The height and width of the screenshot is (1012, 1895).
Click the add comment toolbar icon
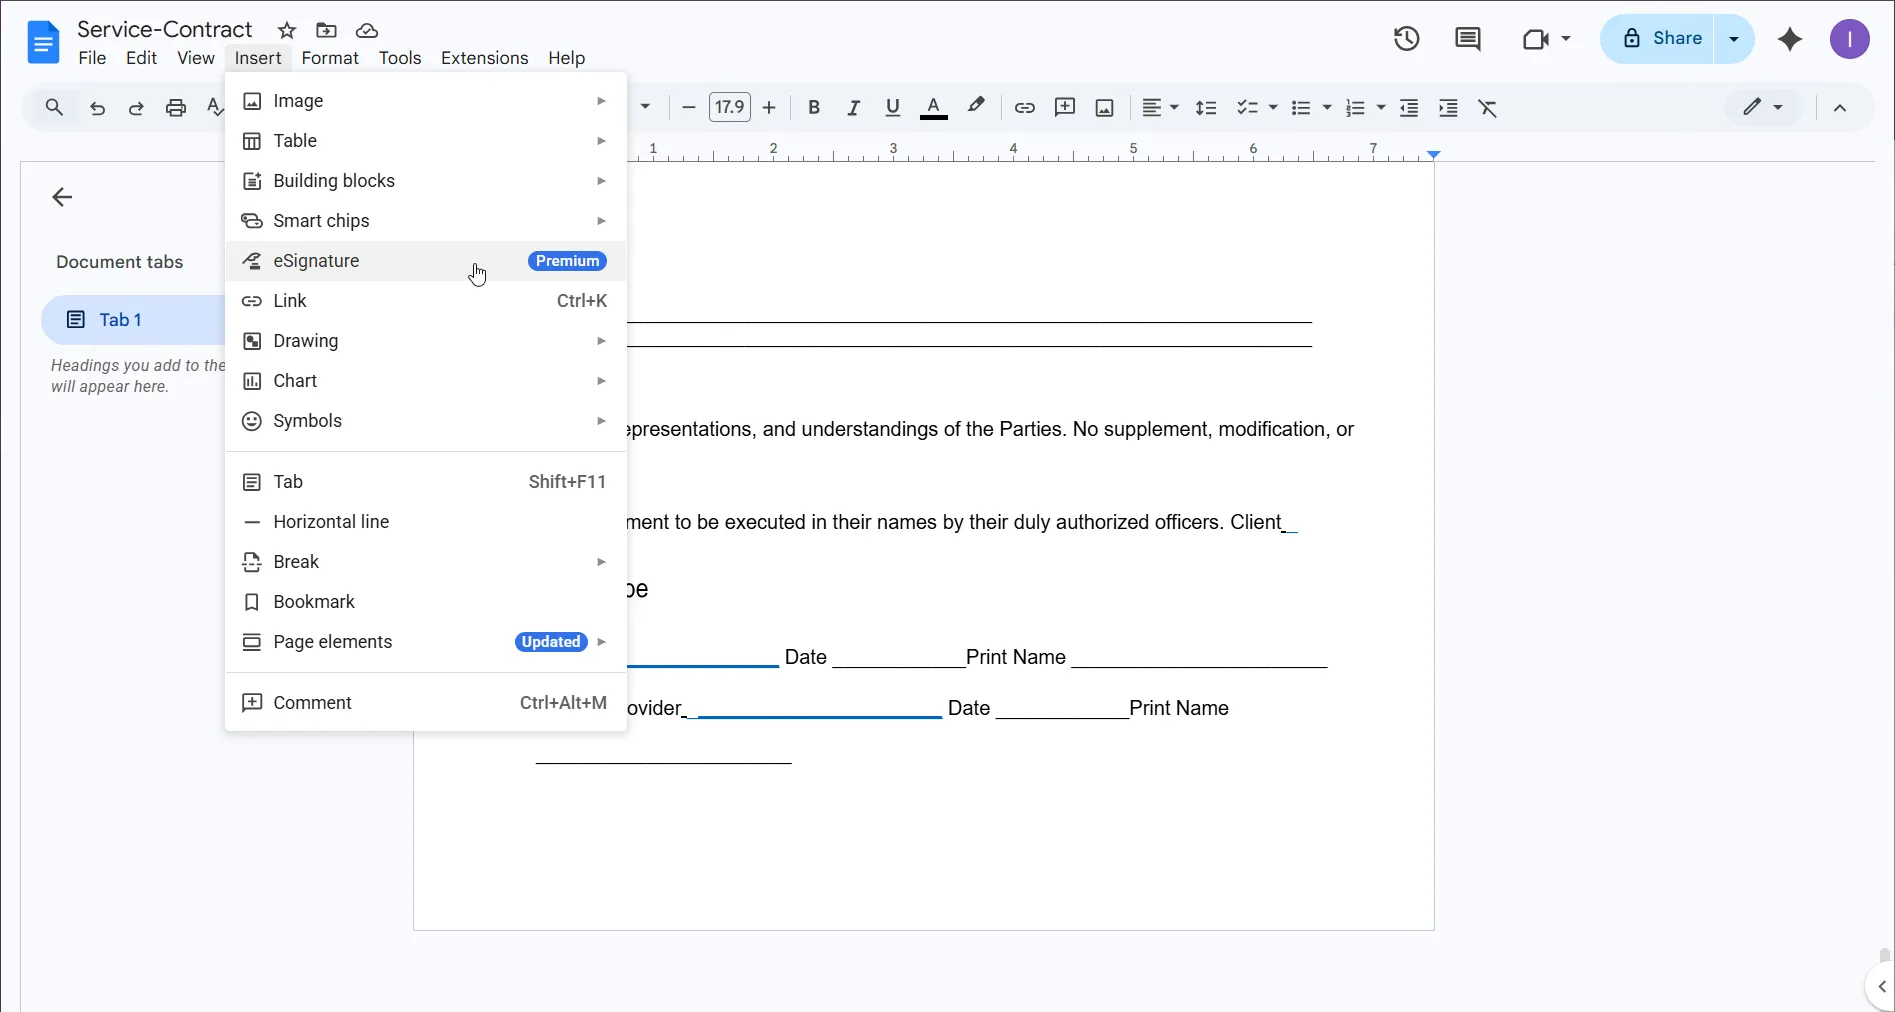[1065, 108]
